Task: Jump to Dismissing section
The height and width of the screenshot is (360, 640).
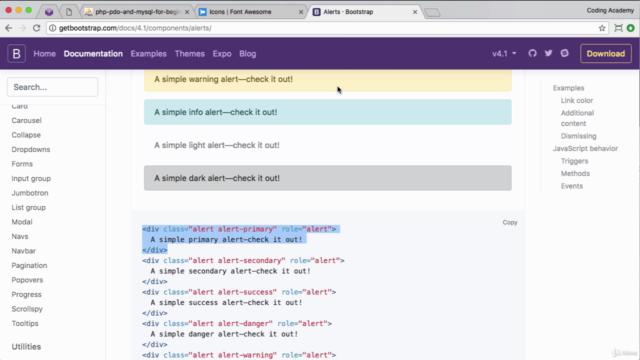Action: [578, 136]
